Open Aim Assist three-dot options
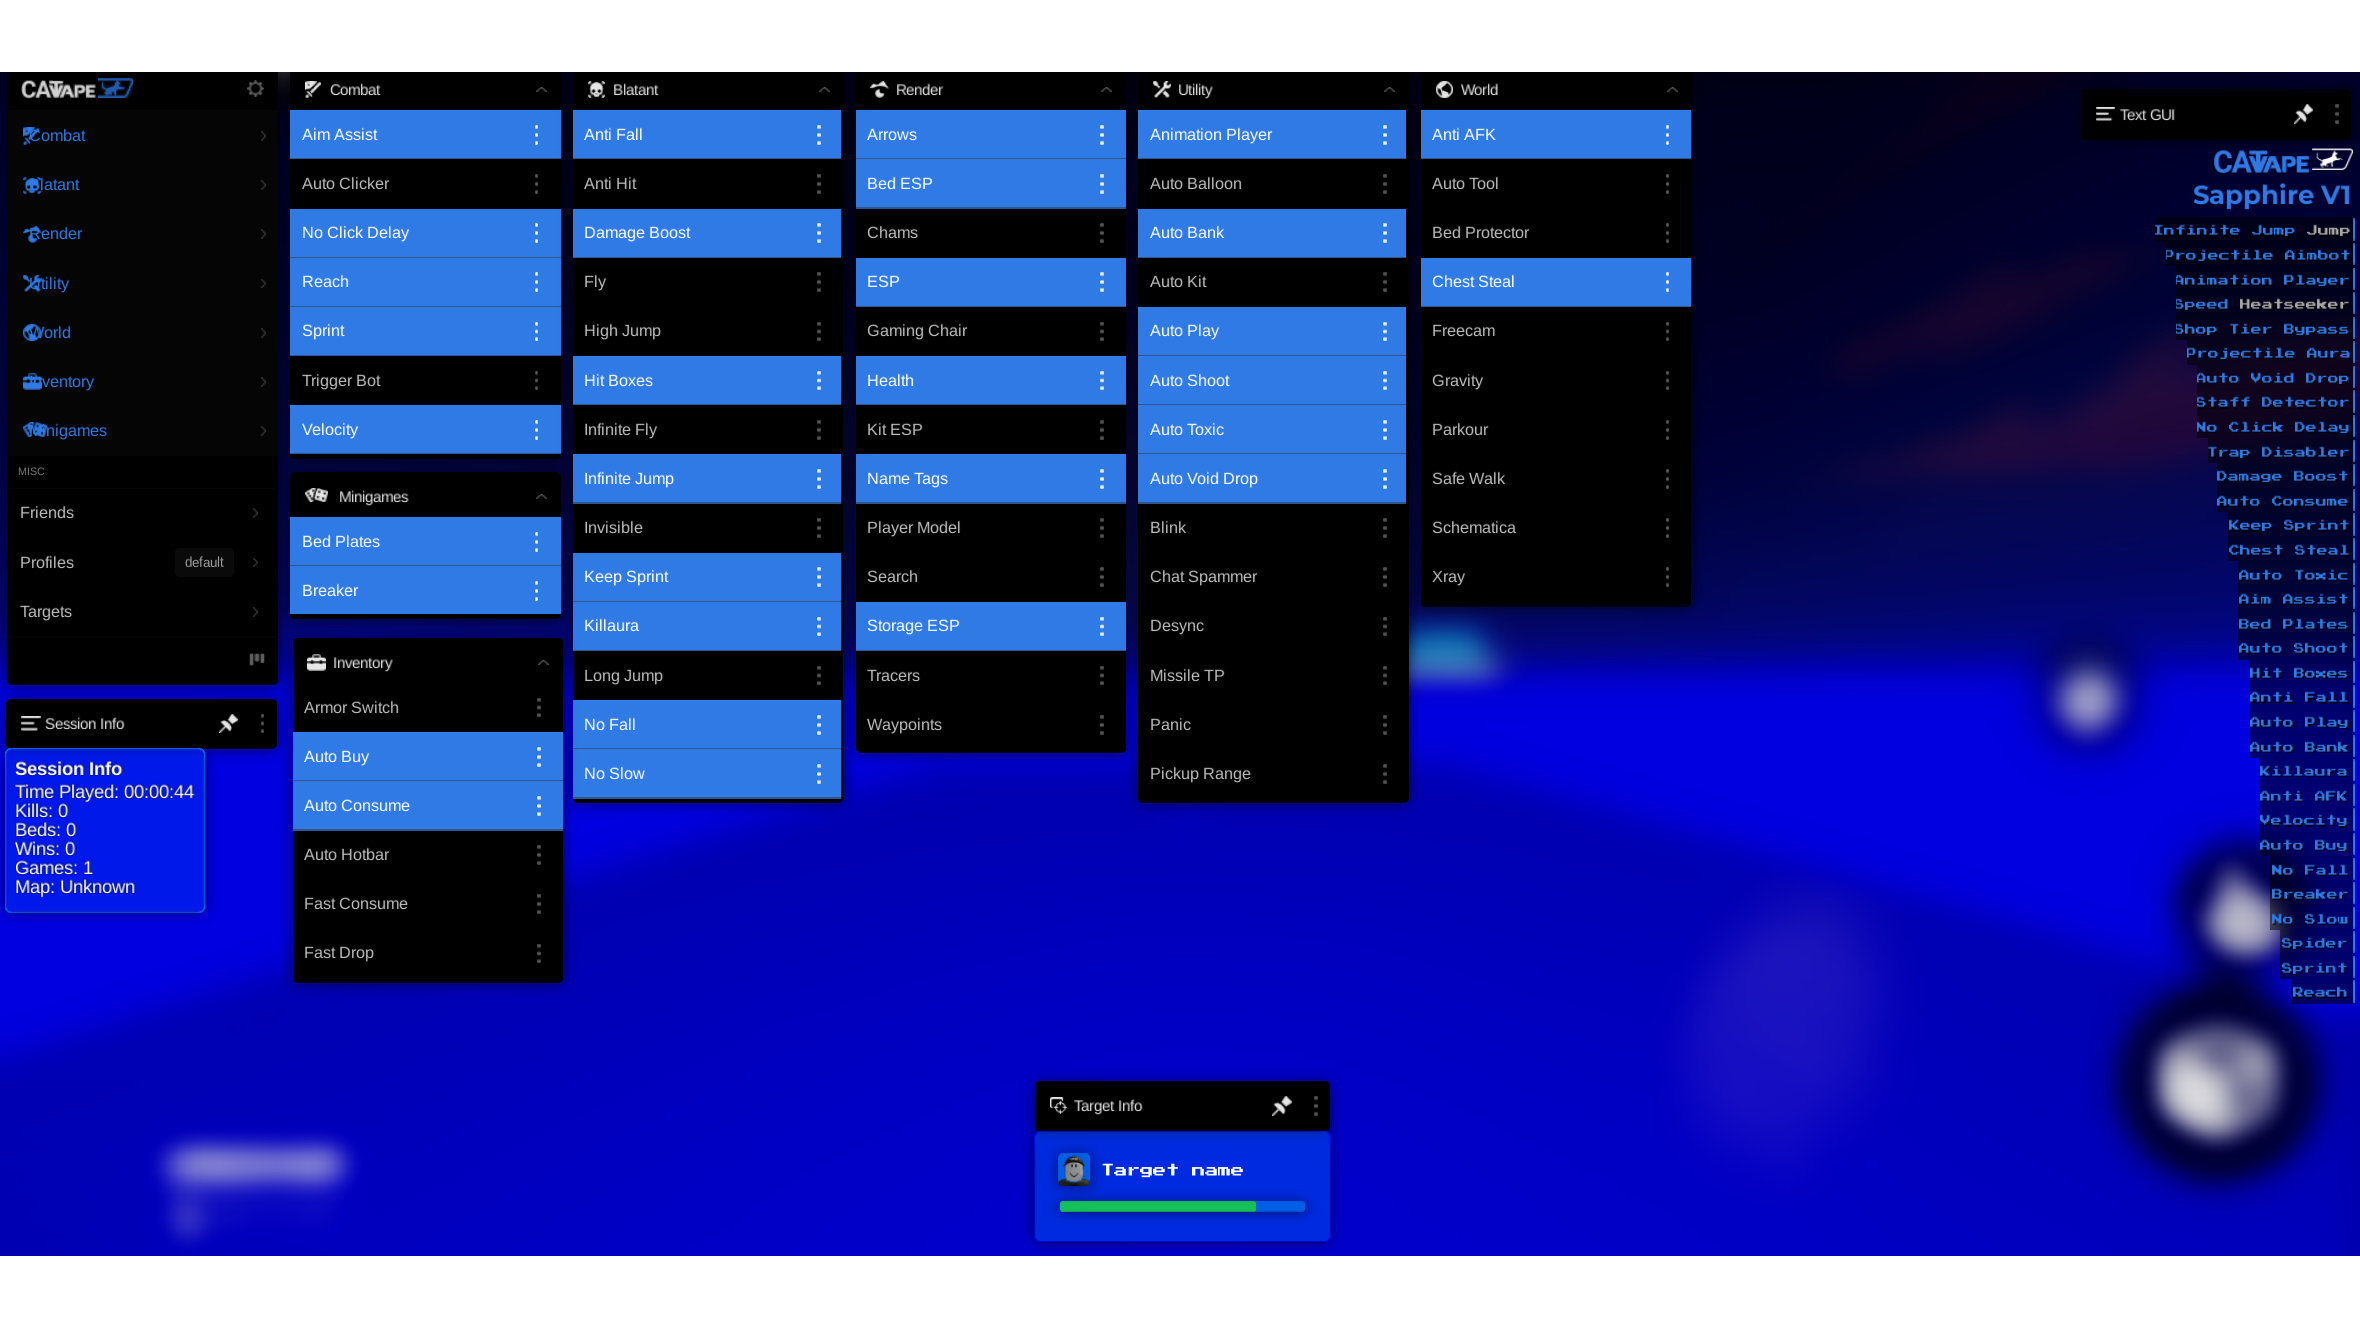The image size is (2360, 1328). pos(536,135)
